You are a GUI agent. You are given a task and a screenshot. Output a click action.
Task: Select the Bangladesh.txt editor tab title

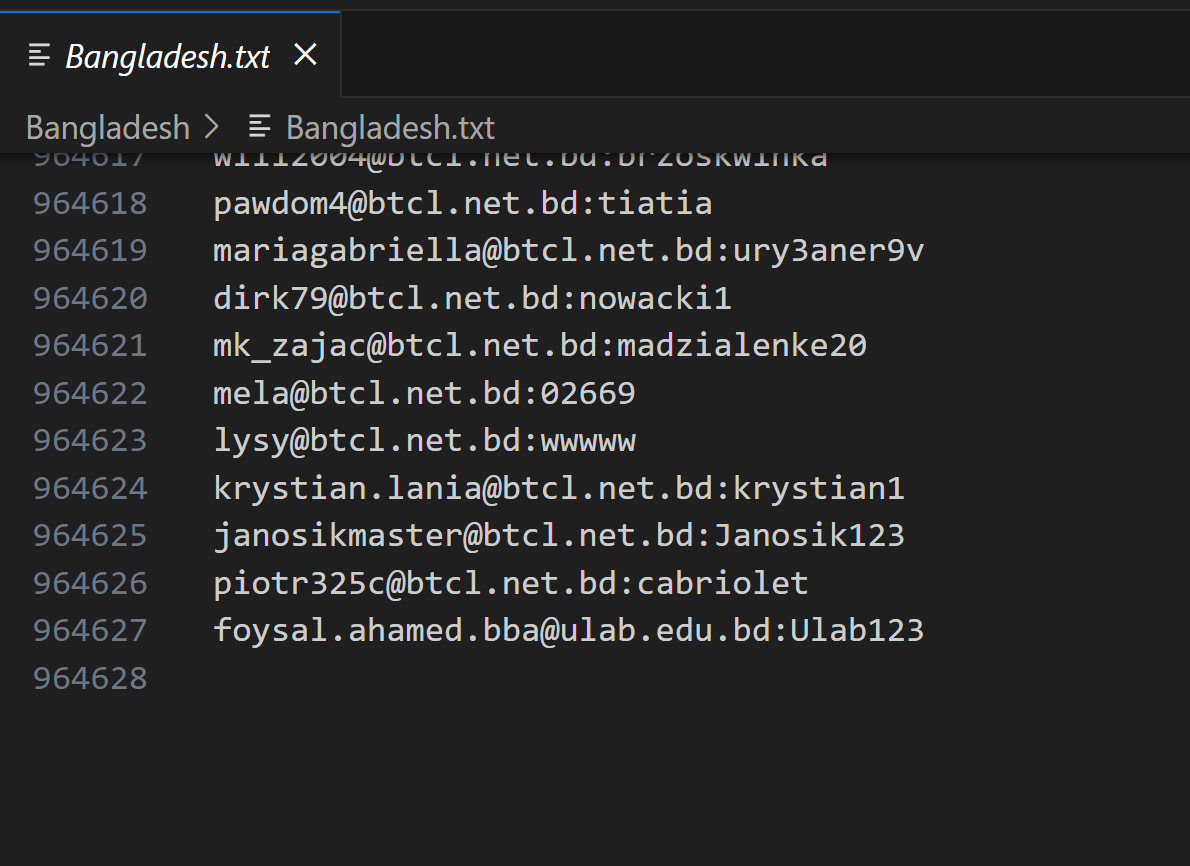[168, 56]
